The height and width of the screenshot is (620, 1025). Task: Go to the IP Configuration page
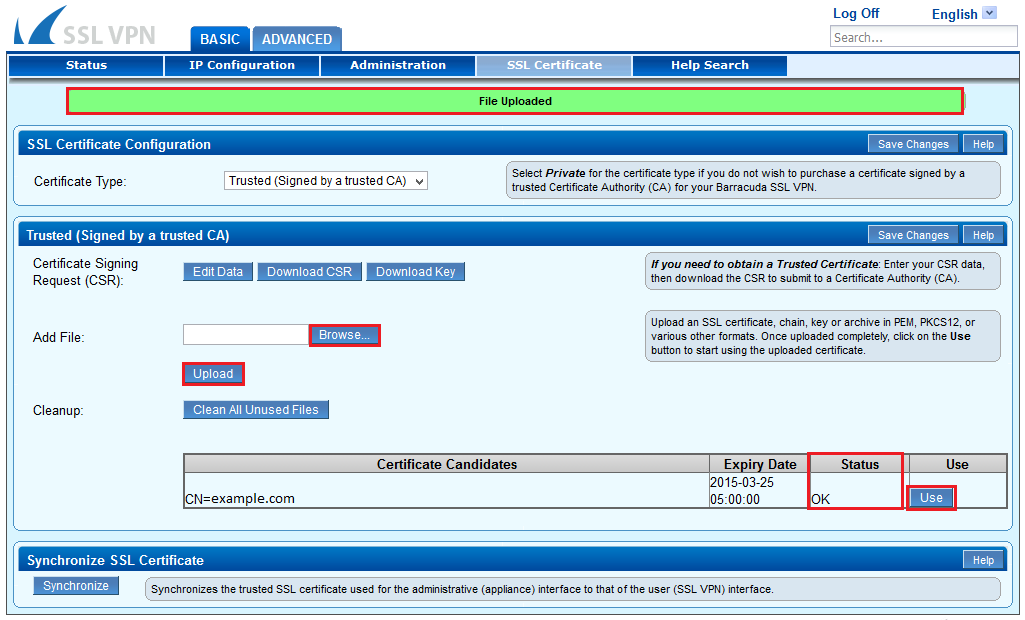(x=242, y=66)
